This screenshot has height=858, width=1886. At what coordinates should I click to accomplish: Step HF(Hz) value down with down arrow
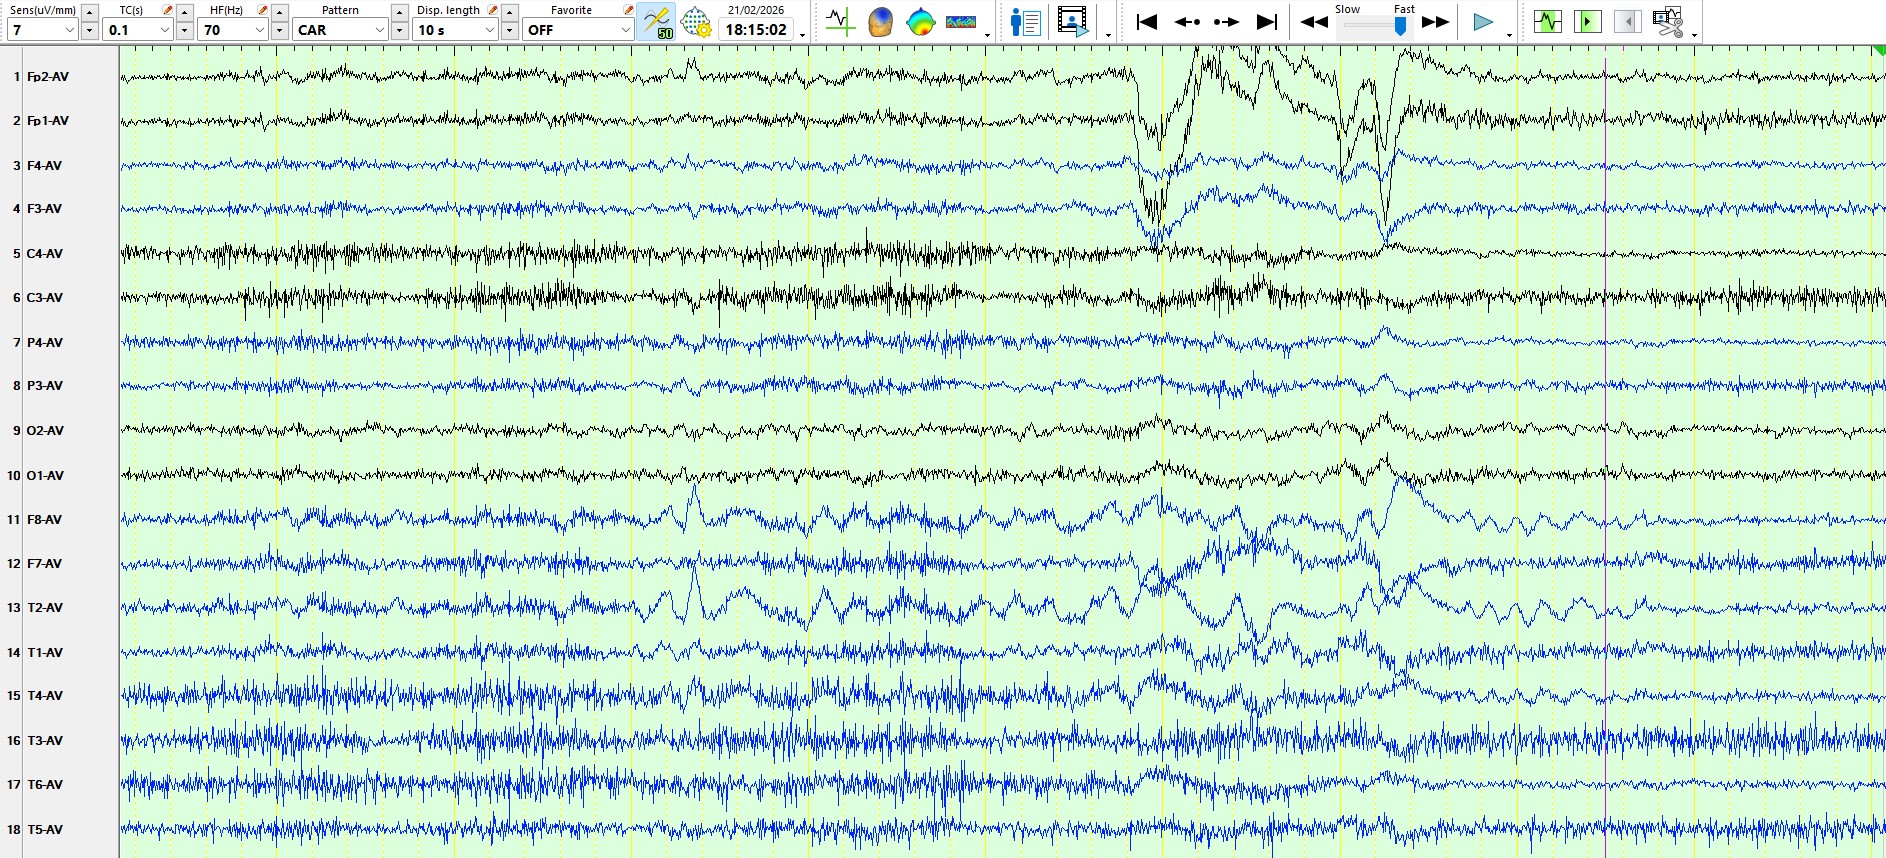click(x=280, y=30)
